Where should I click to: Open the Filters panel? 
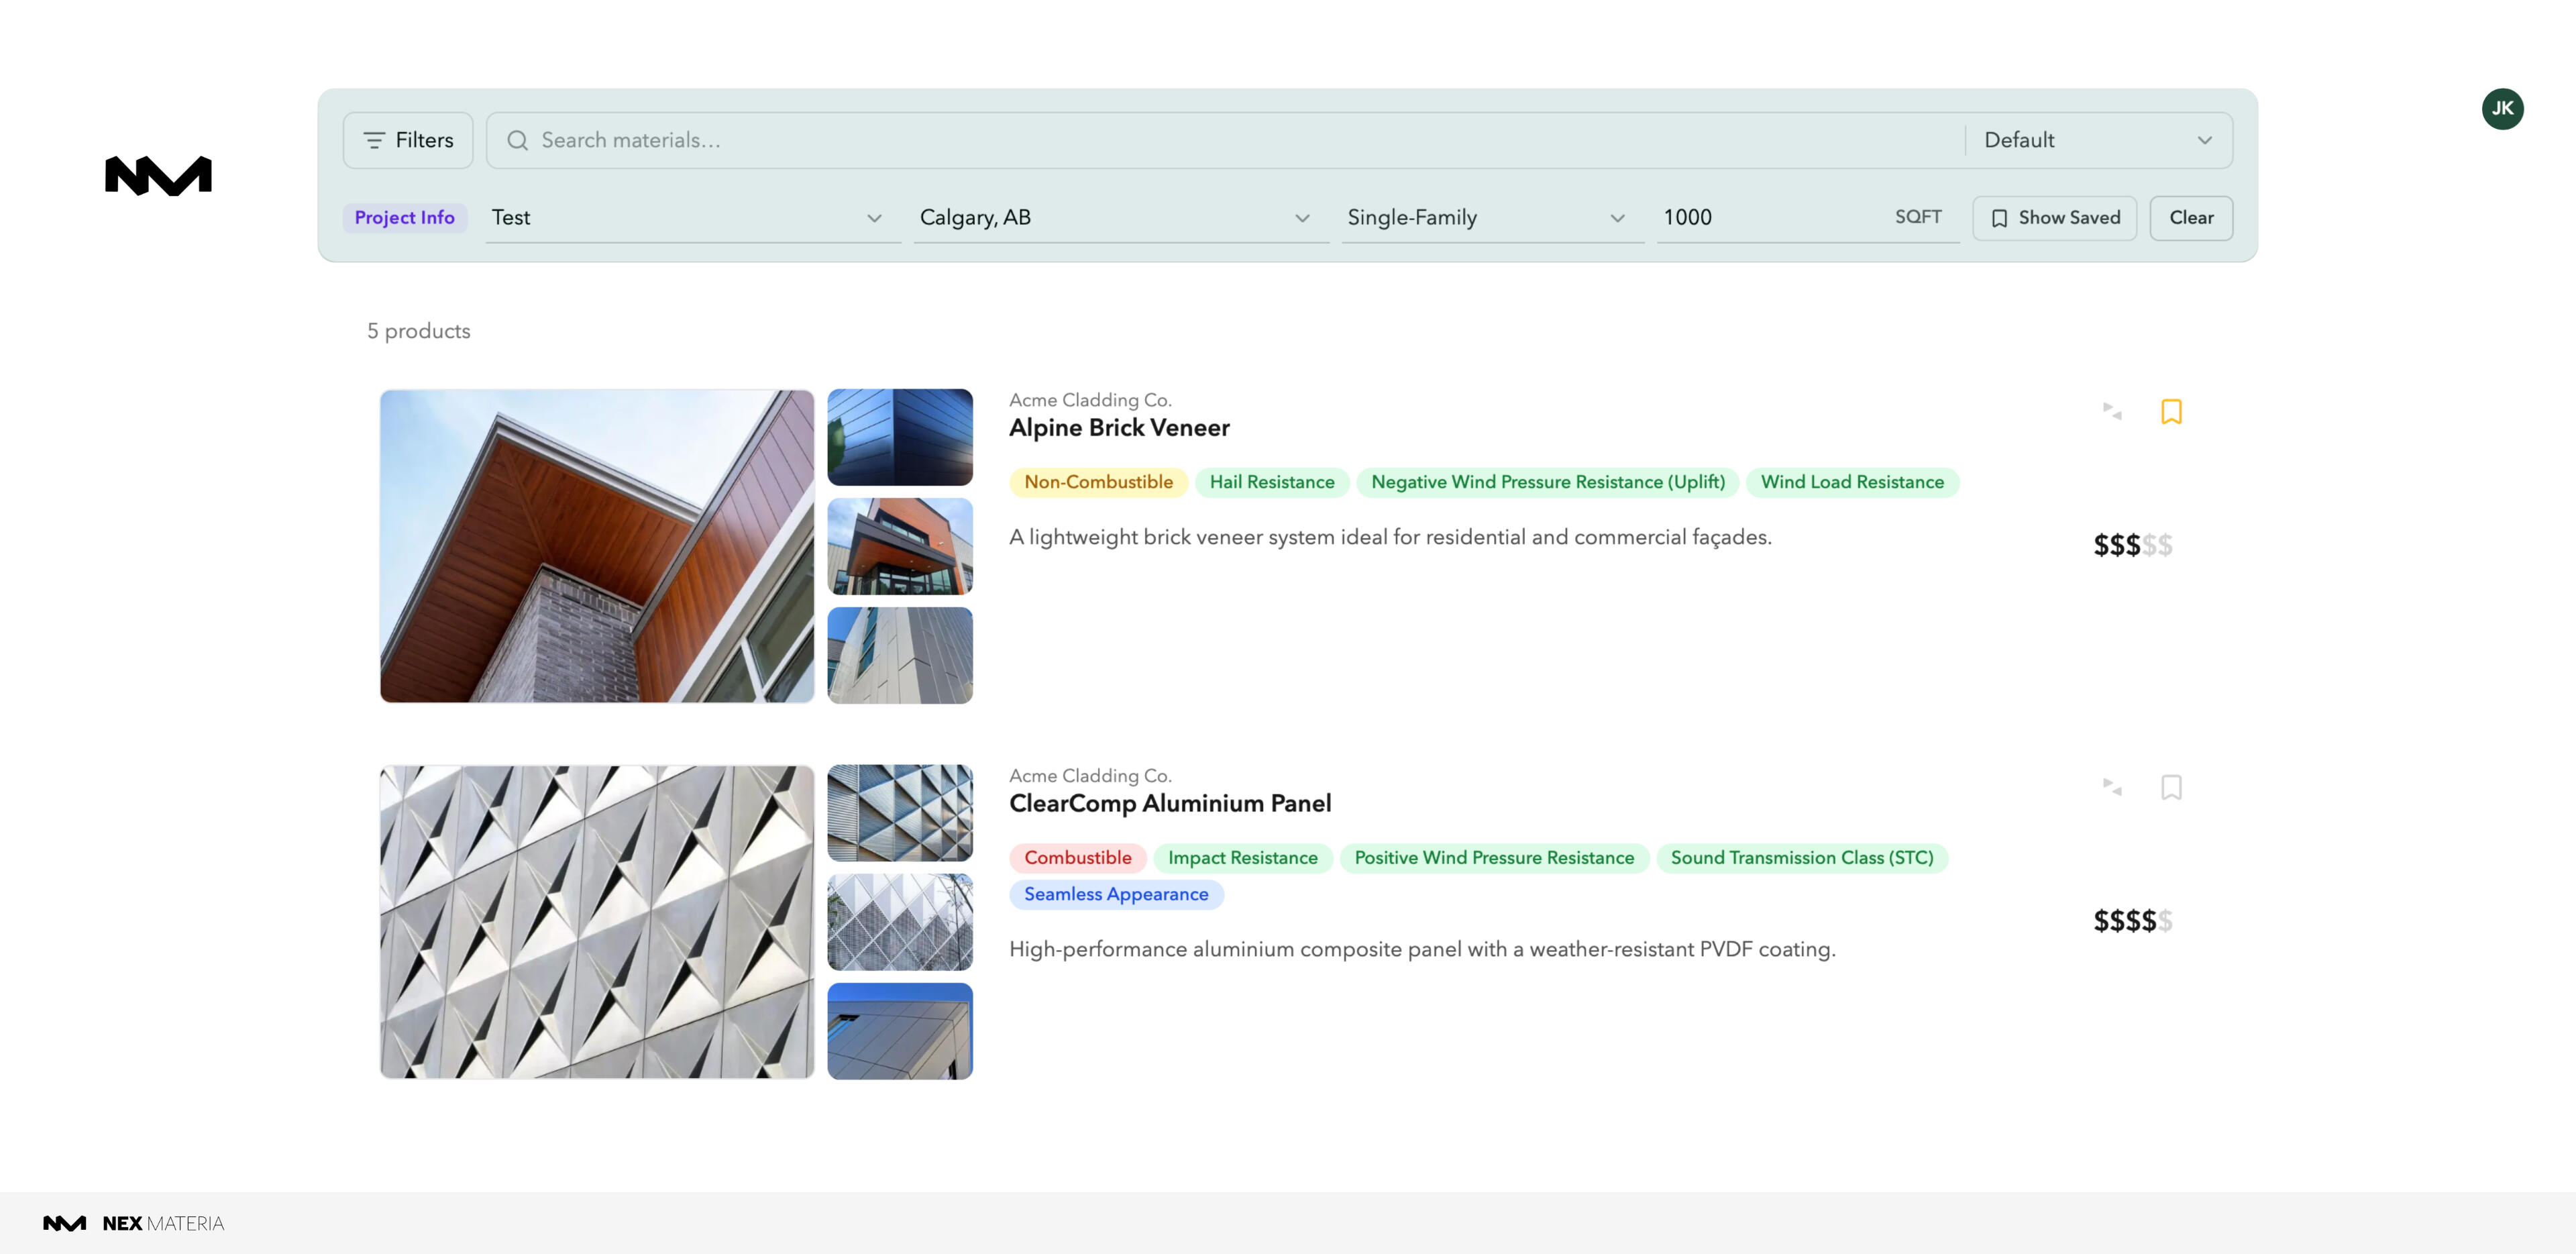(408, 141)
